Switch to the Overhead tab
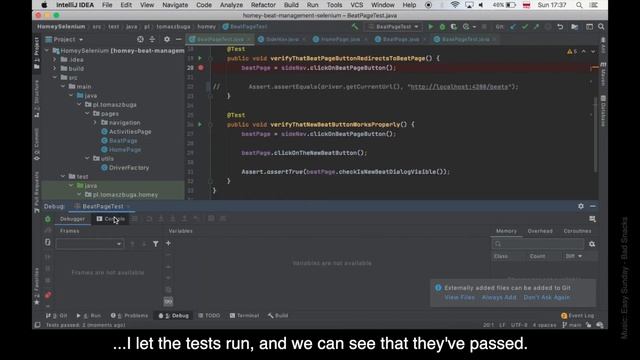 coord(540,231)
